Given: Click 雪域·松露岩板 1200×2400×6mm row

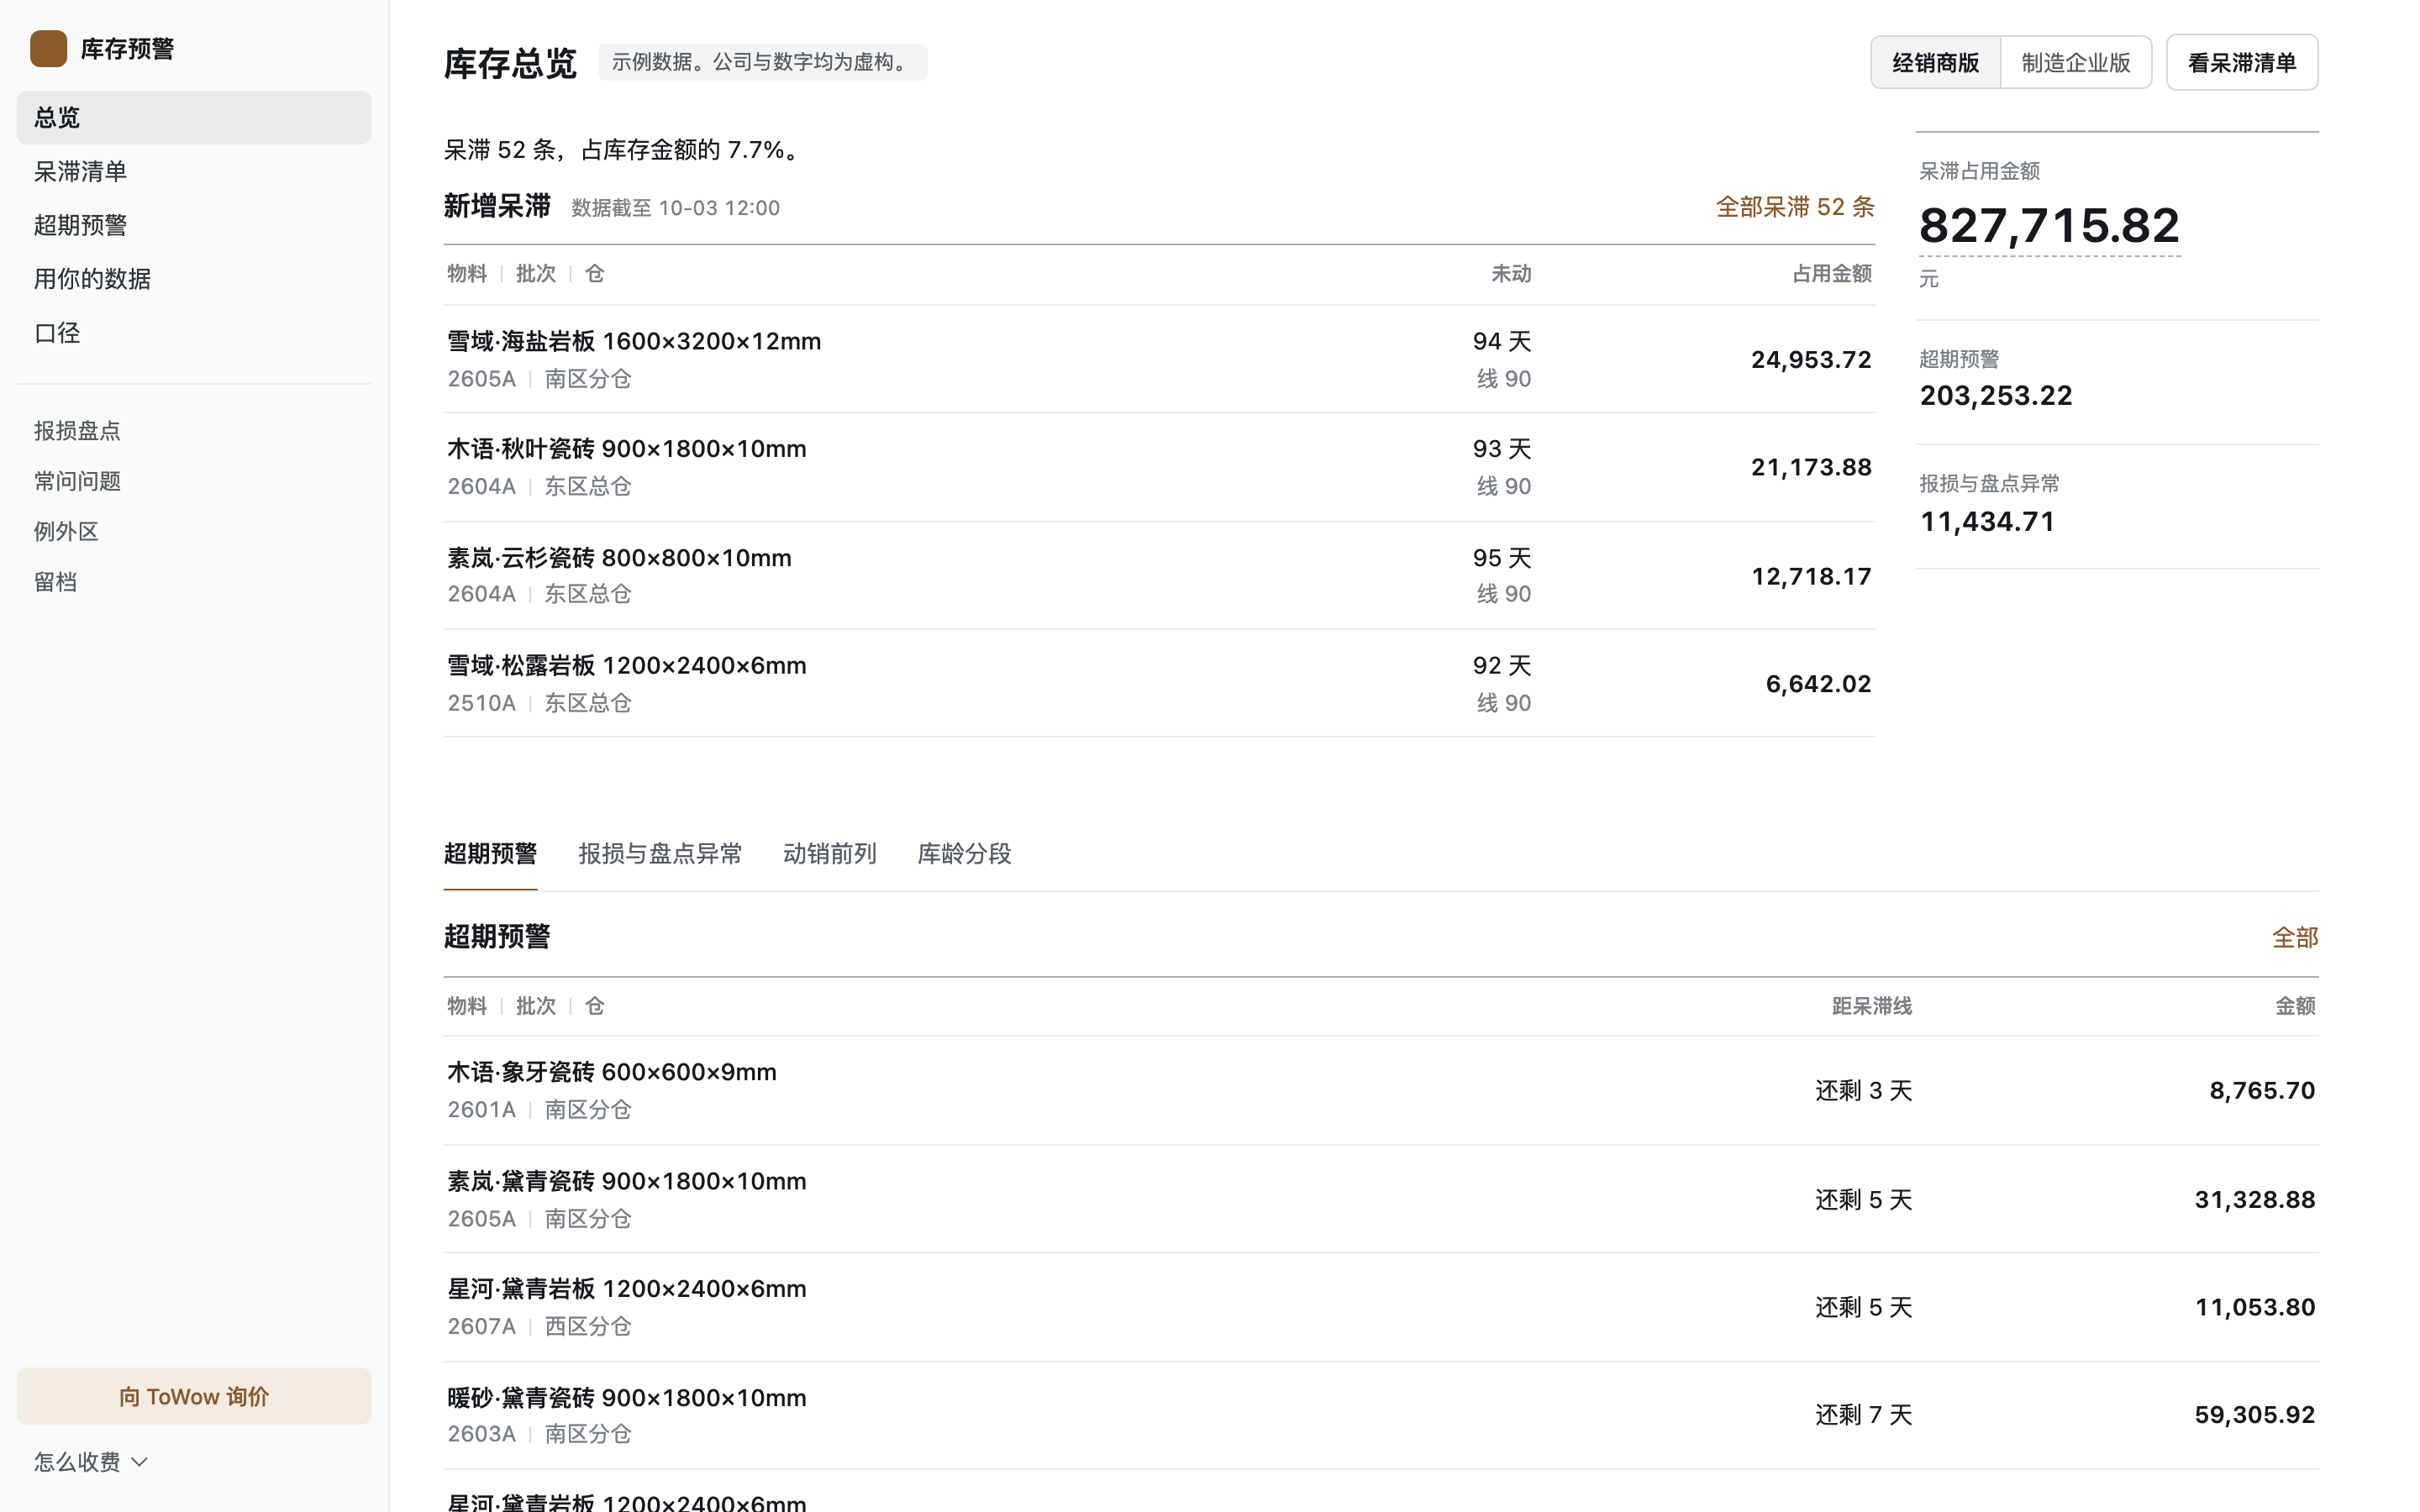Looking at the screenshot, I should (1159, 683).
